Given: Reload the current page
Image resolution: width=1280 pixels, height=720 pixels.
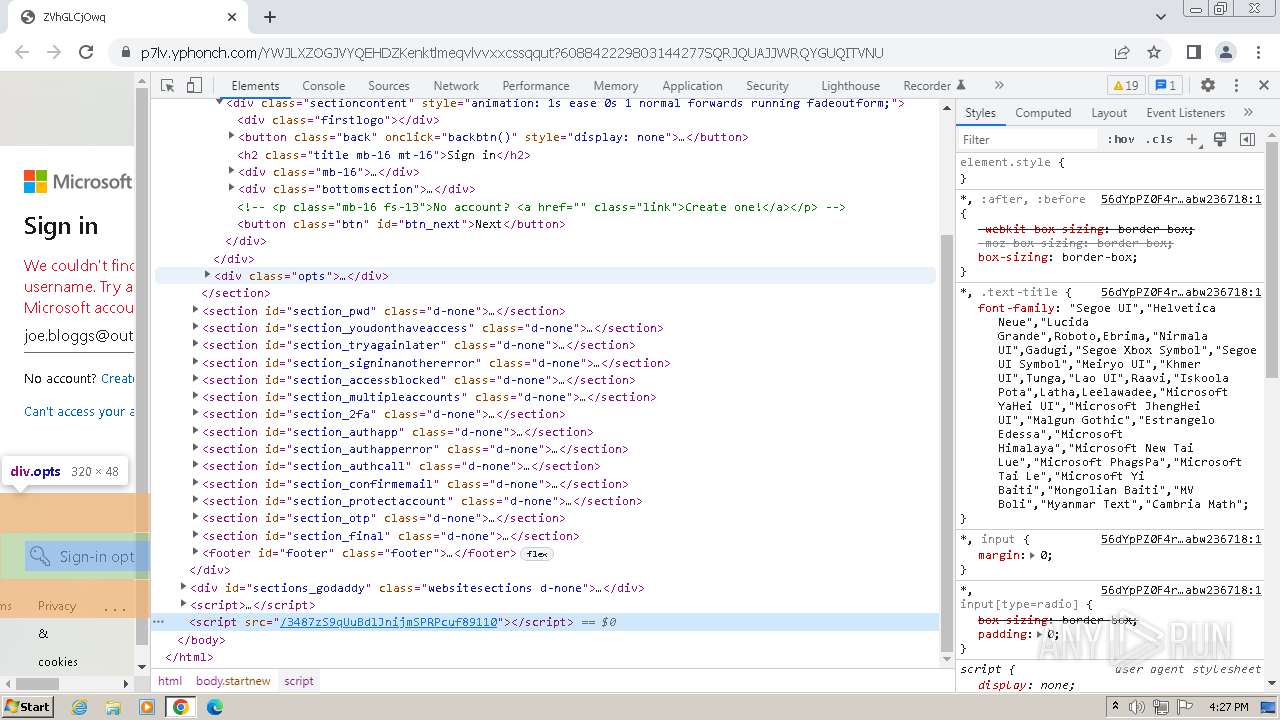Looking at the screenshot, I should (x=86, y=53).
